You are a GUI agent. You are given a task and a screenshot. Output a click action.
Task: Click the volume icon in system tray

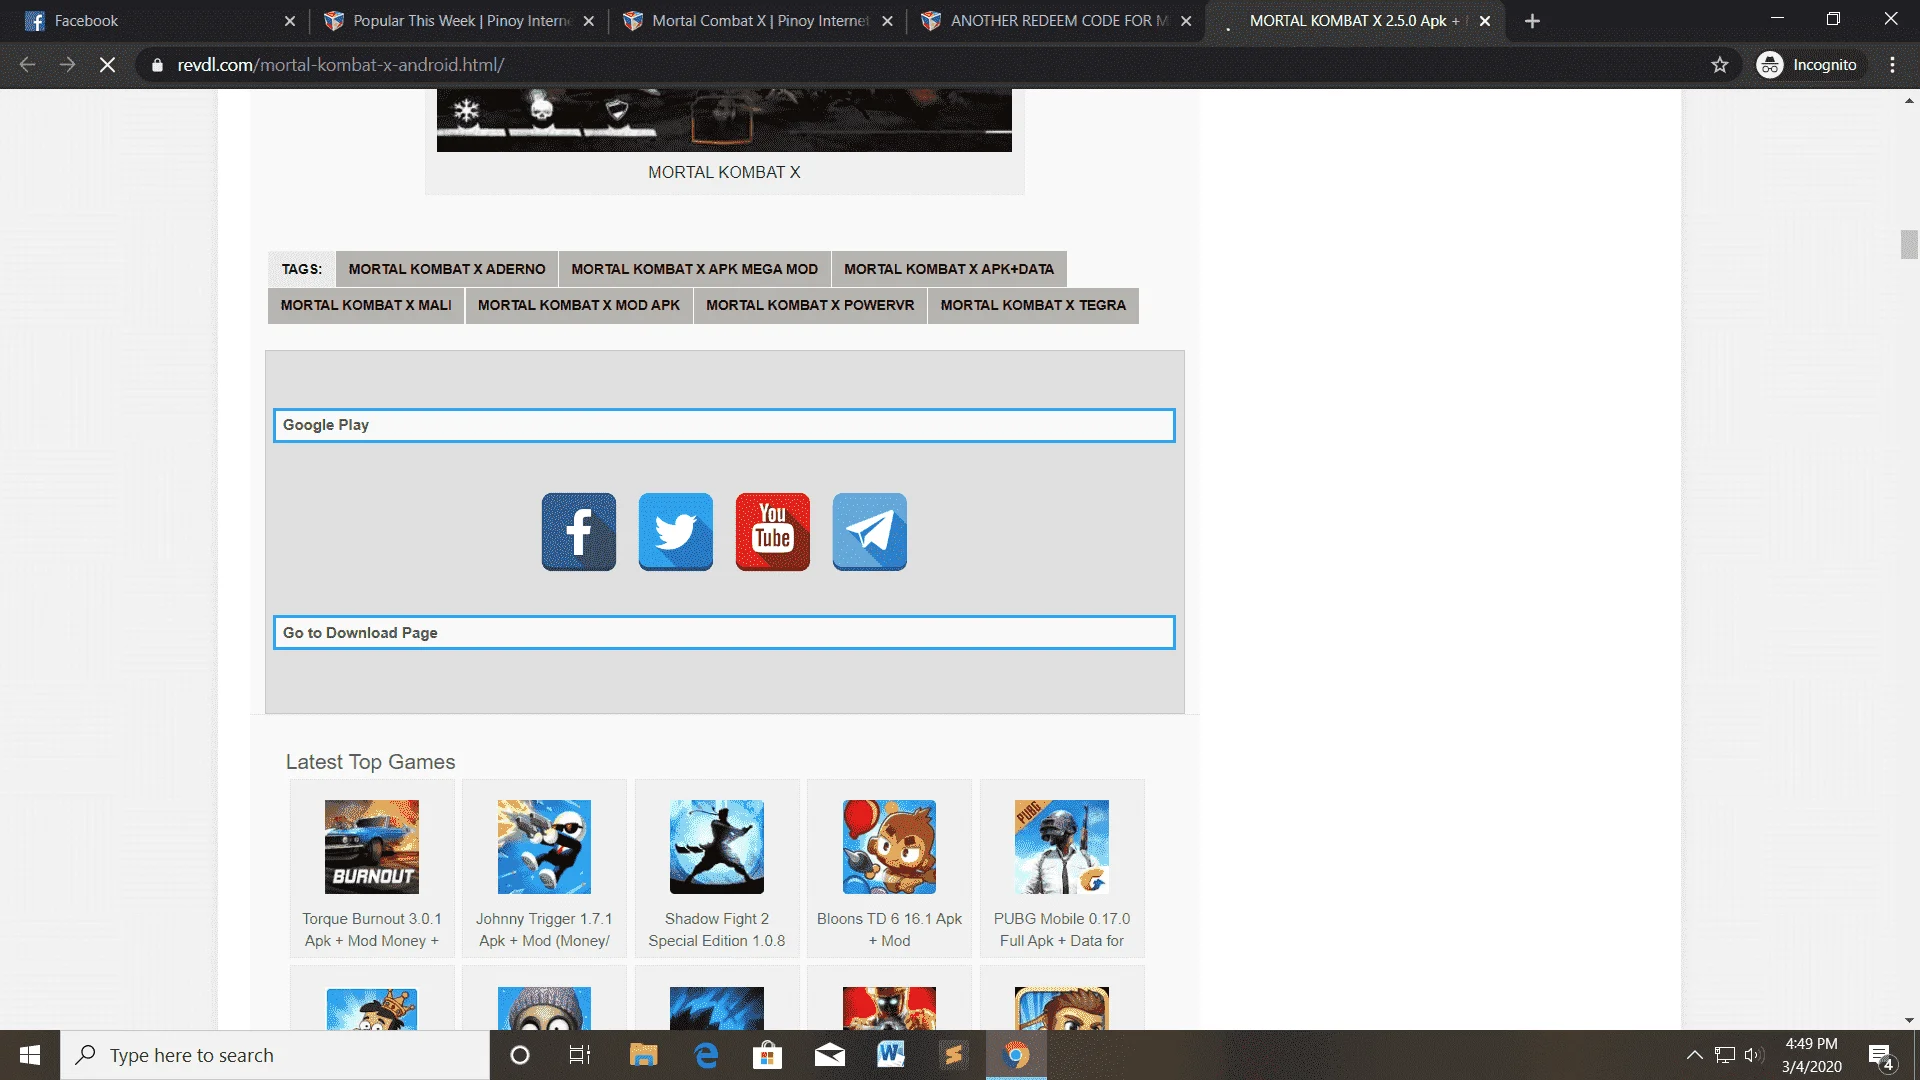(1753, 1055)
